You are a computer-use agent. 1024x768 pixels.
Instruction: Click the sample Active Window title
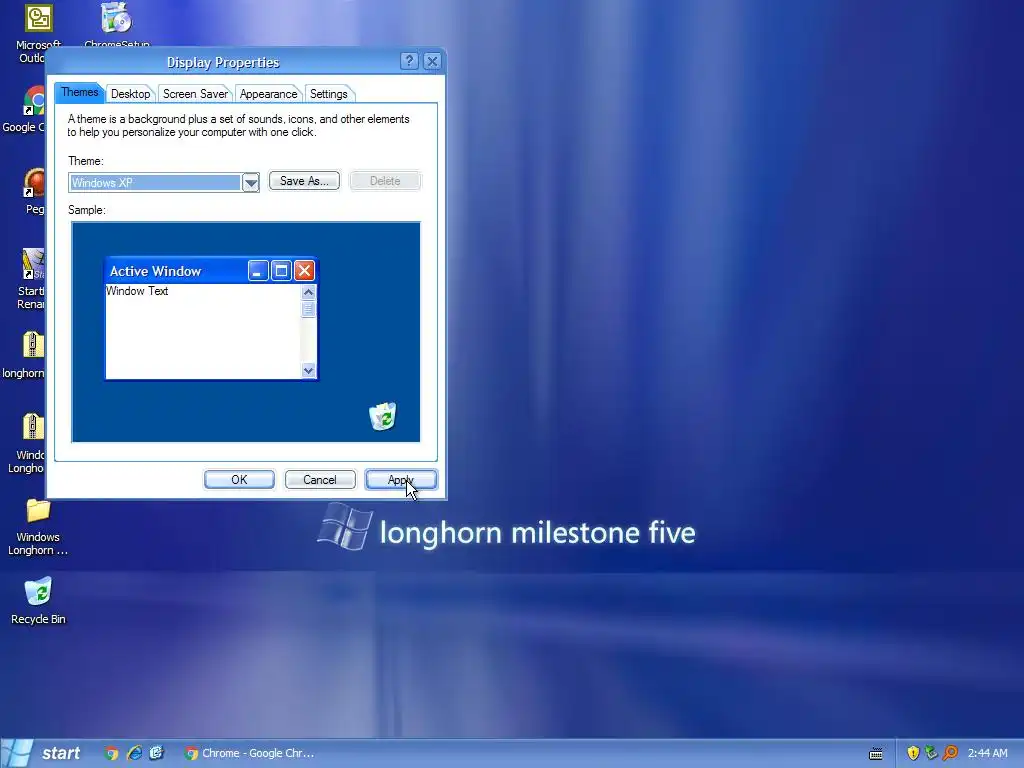pyautogui.click(x=155, y=271)
